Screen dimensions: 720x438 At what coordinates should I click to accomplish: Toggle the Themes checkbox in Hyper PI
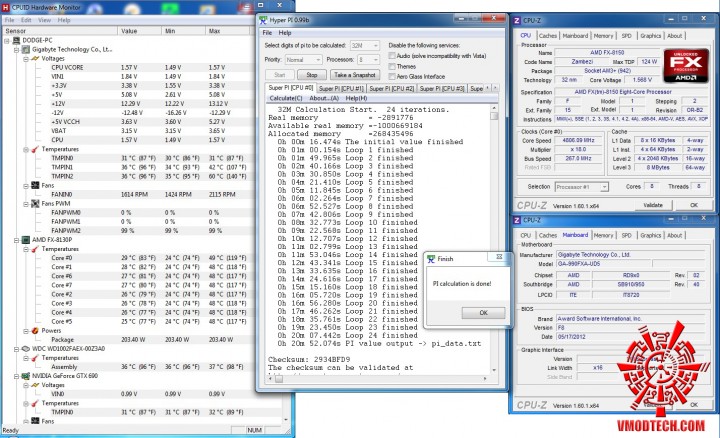pos(392,66)
